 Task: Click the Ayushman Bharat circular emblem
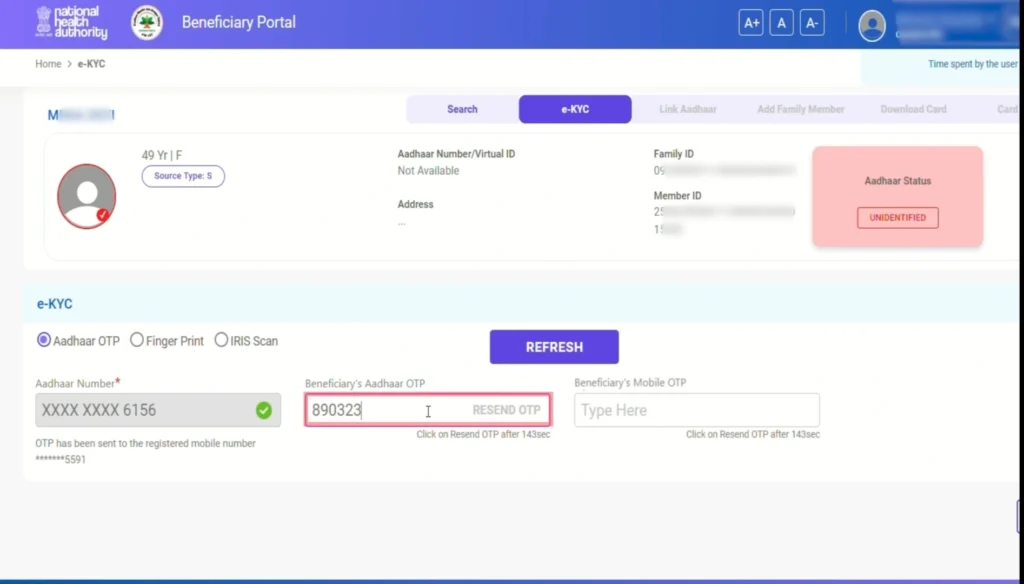(147, 23)
